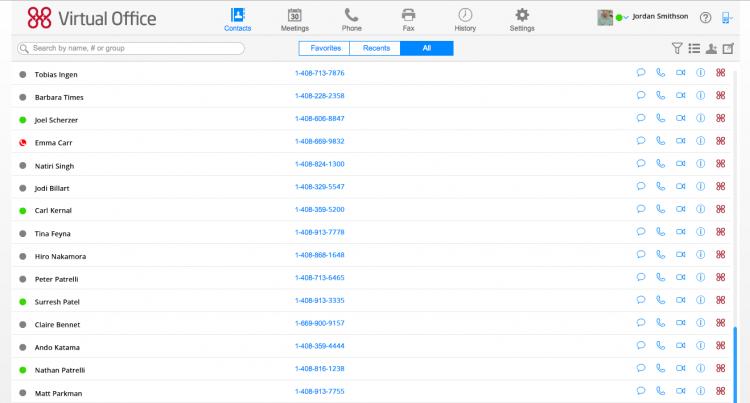
Task: Call Barbara Times using phone icon
Action: (x=660, y=96)
